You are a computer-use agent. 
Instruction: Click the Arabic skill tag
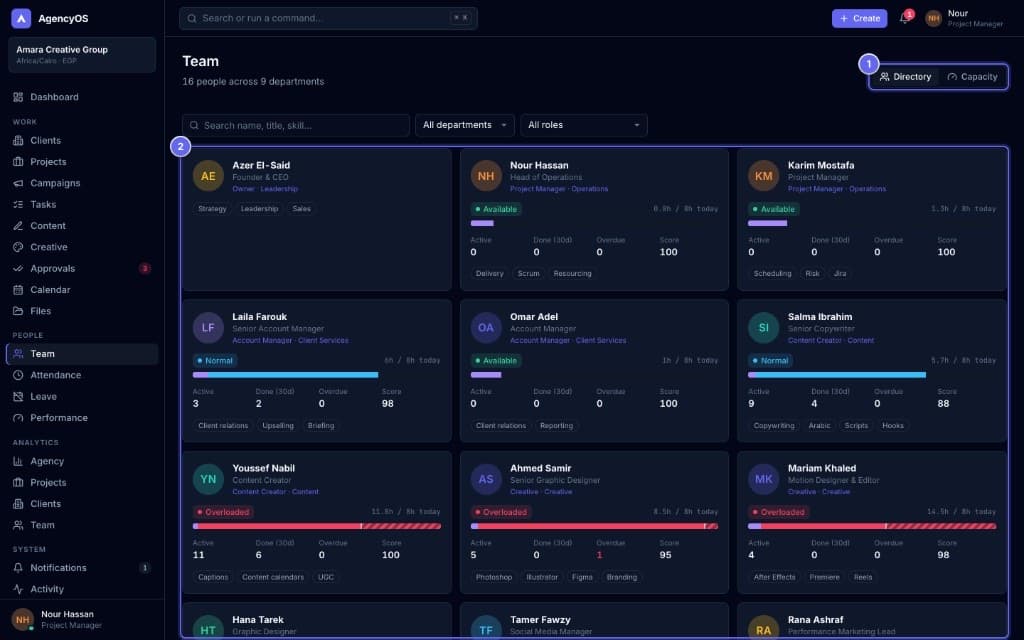(820, 426)
